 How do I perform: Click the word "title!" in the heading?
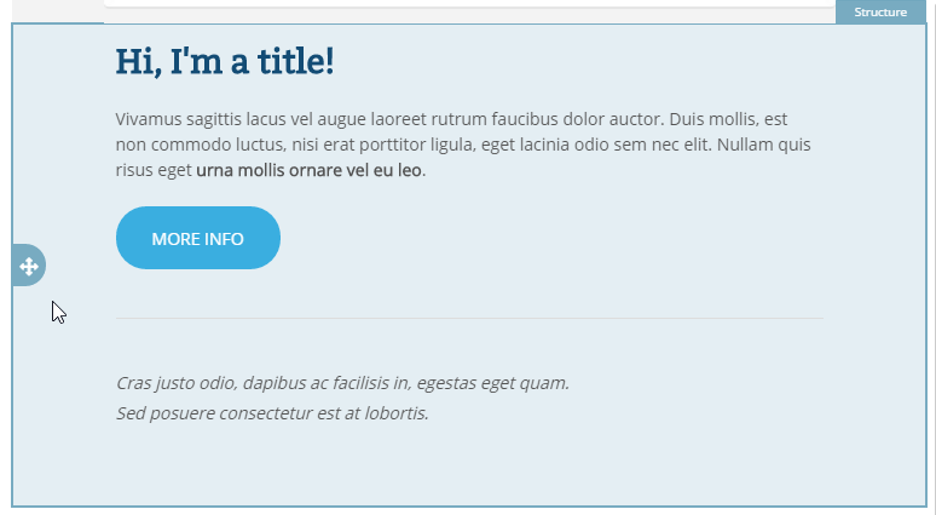(295, 62)
